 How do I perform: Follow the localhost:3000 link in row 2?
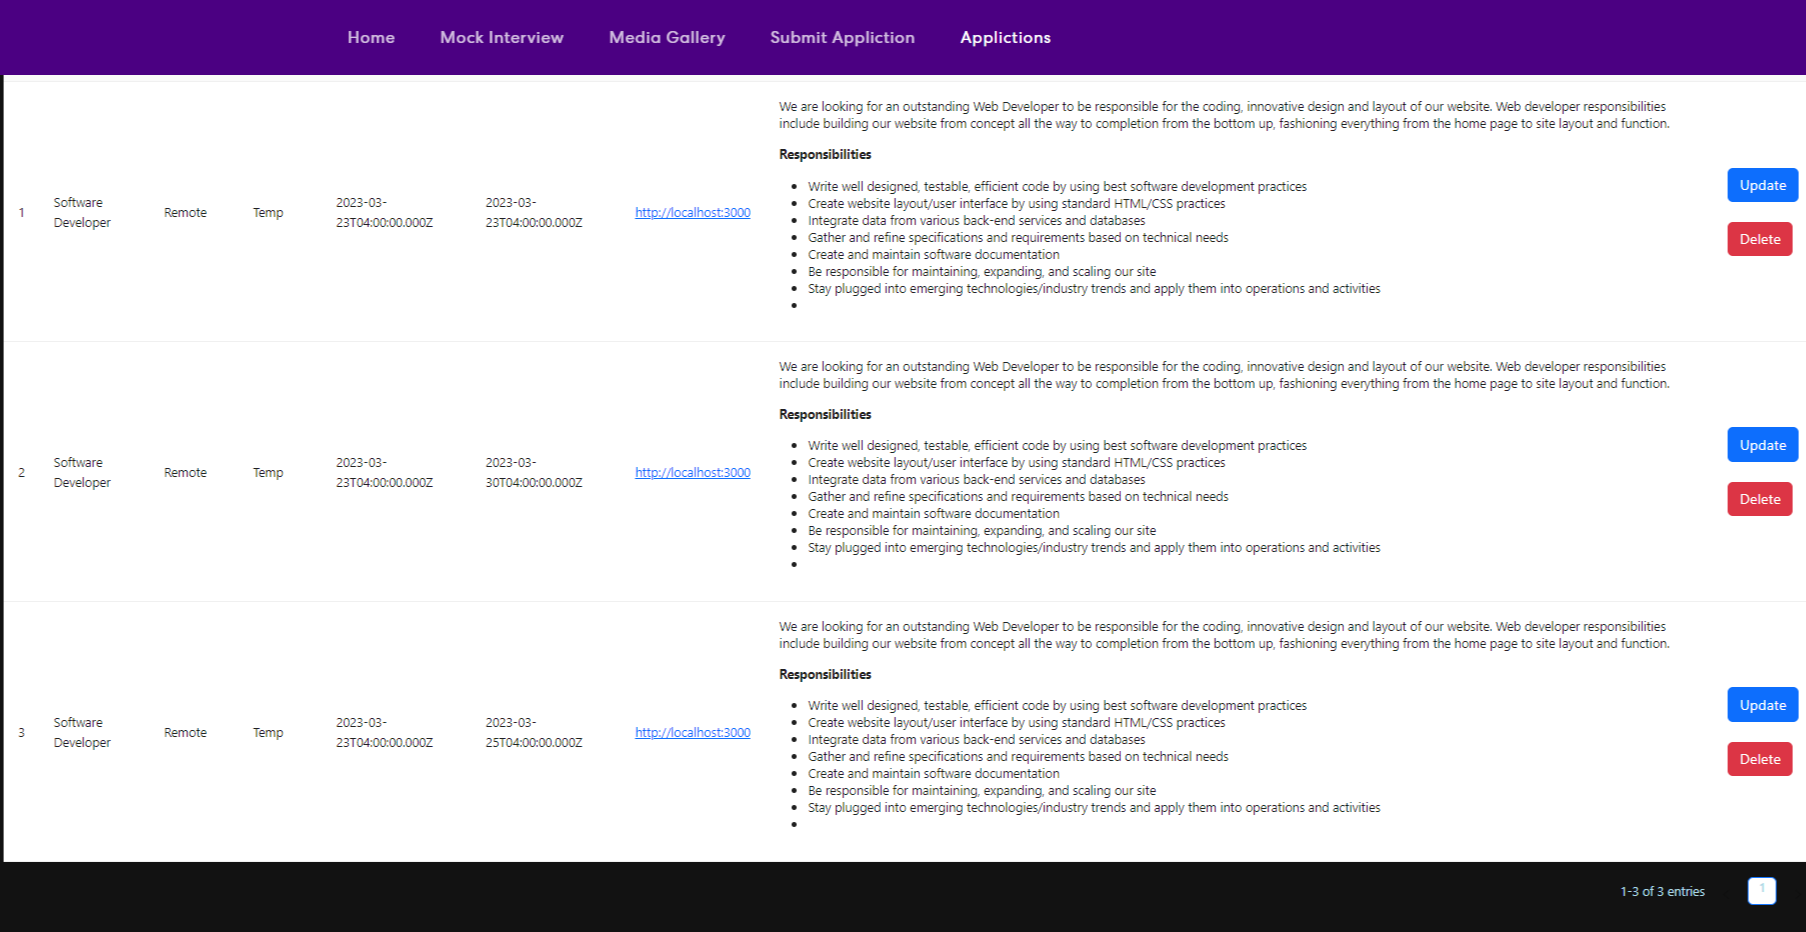[x=692, y=472]
